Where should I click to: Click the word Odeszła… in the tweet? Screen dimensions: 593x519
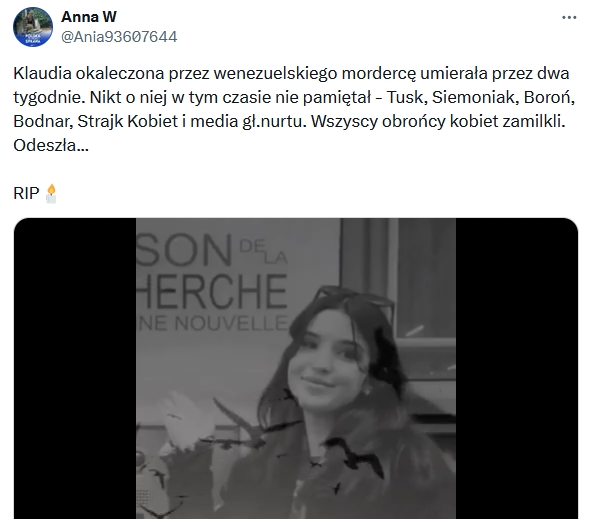pos(51,145)
